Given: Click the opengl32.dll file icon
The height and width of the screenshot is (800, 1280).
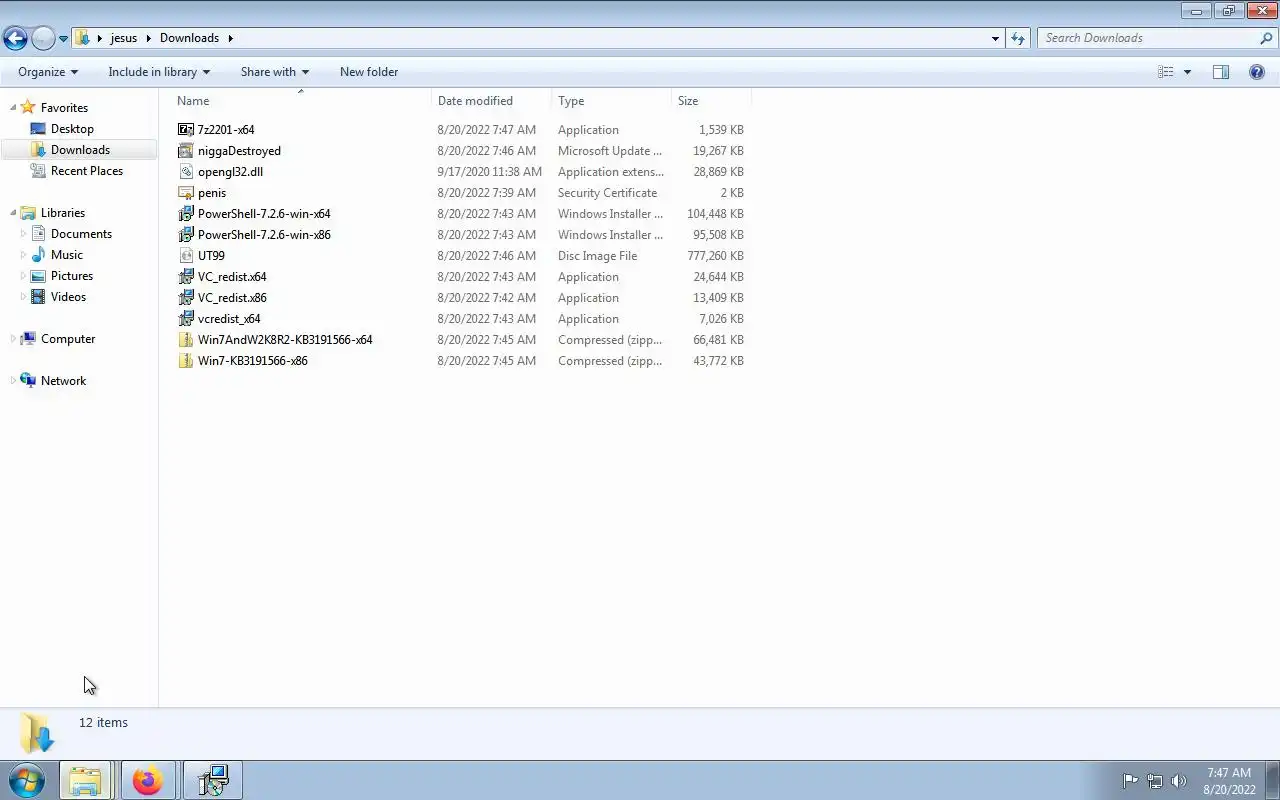Looking at the screenshot, I should point(185,172).
